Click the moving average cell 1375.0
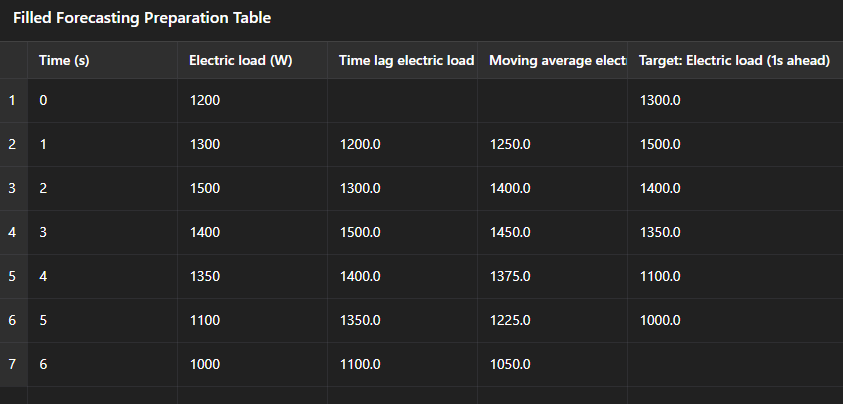Image resolution: width=843 pixels, height=404 pixels. [552, 277]
